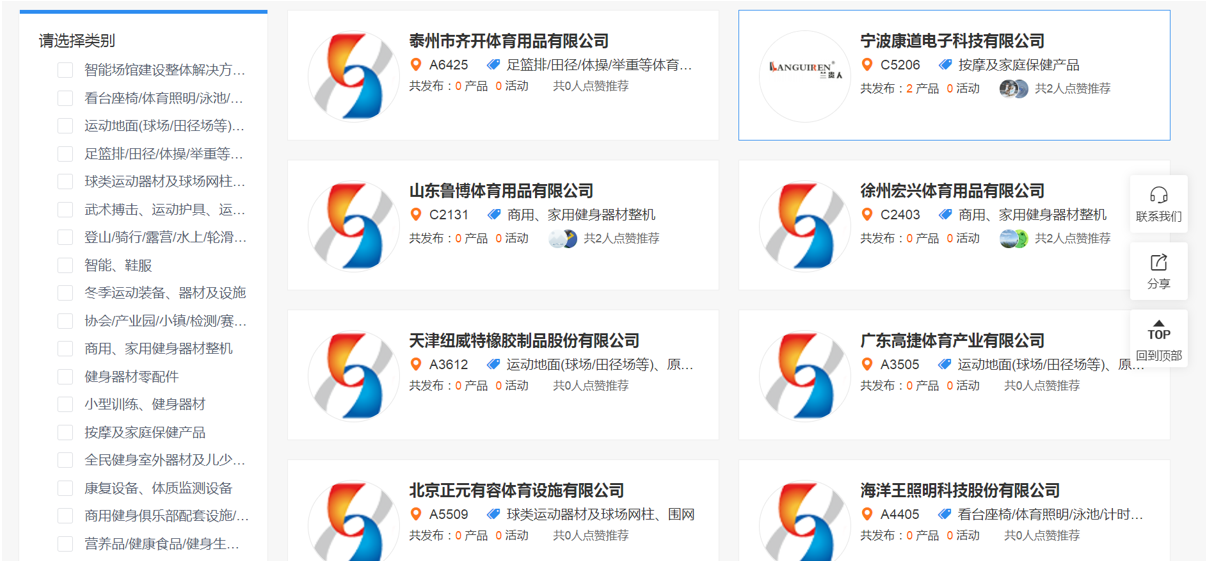
Task: Click the tag icon in 徐州宏兴 card
Action: coord(945,215)
